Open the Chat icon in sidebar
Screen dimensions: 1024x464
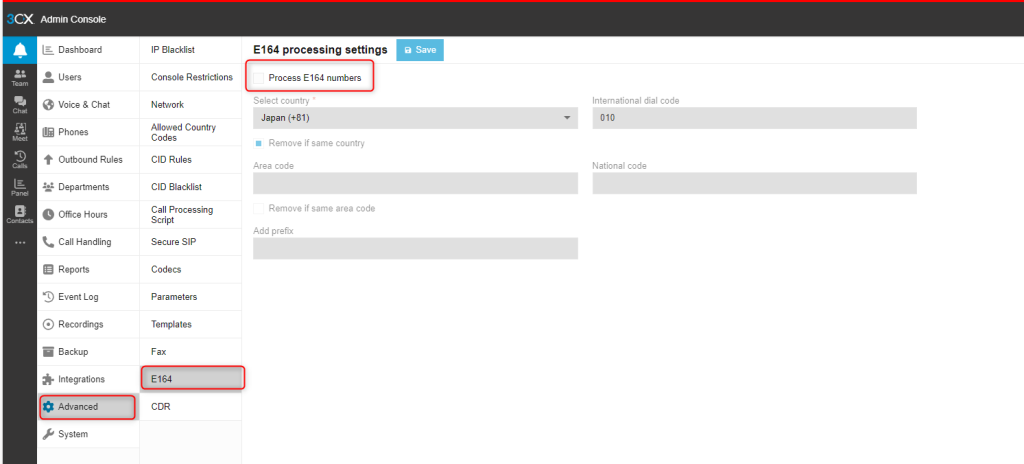tap(20, 104)
